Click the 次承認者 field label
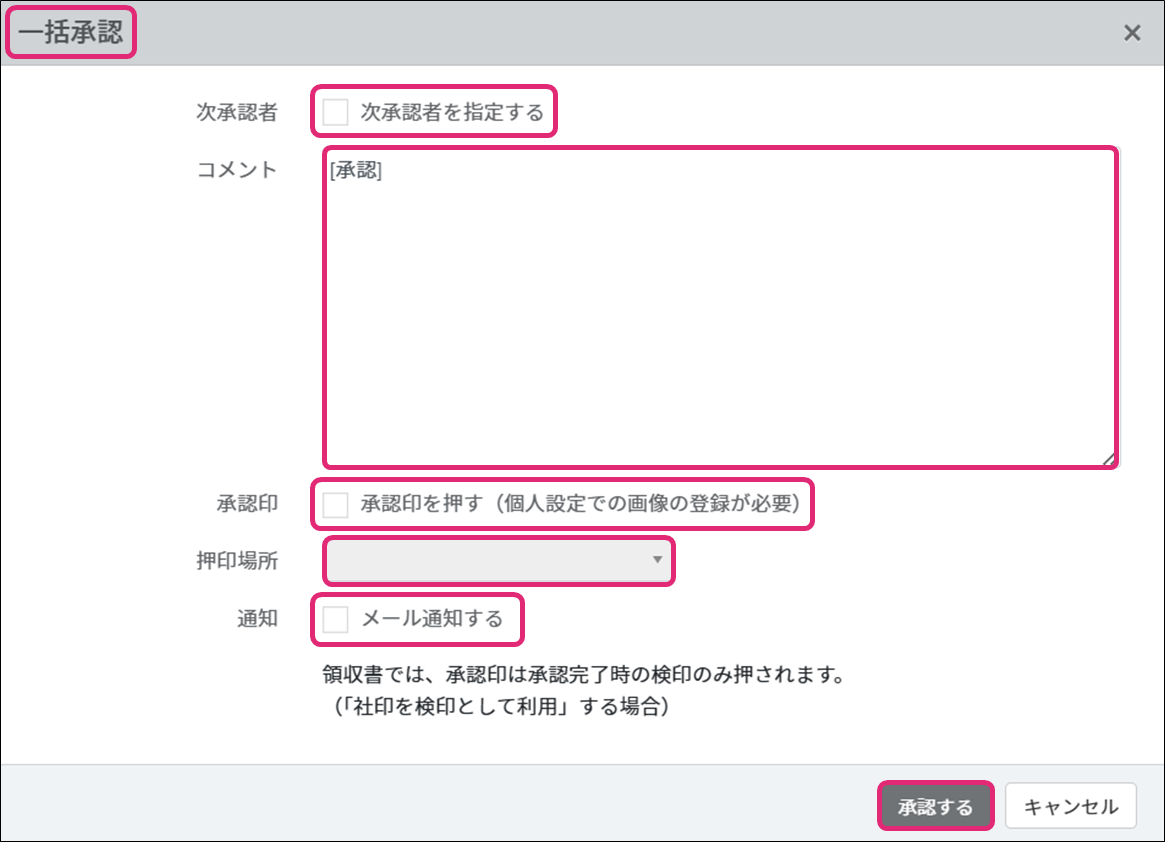1165x842 pixels. (x=237, y=112)
